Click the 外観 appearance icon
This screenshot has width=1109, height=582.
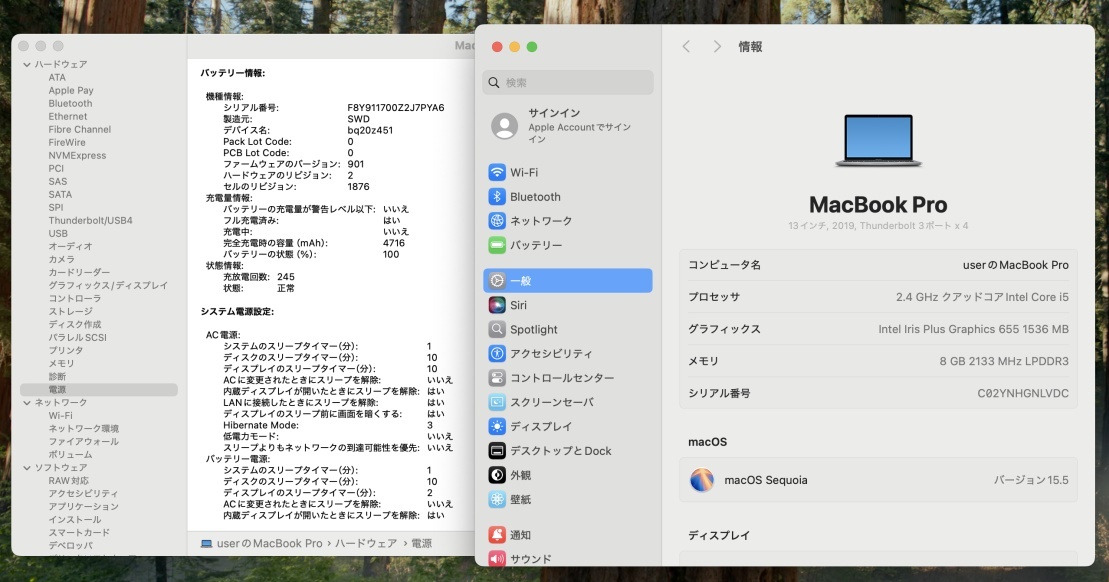pos(497,475)
